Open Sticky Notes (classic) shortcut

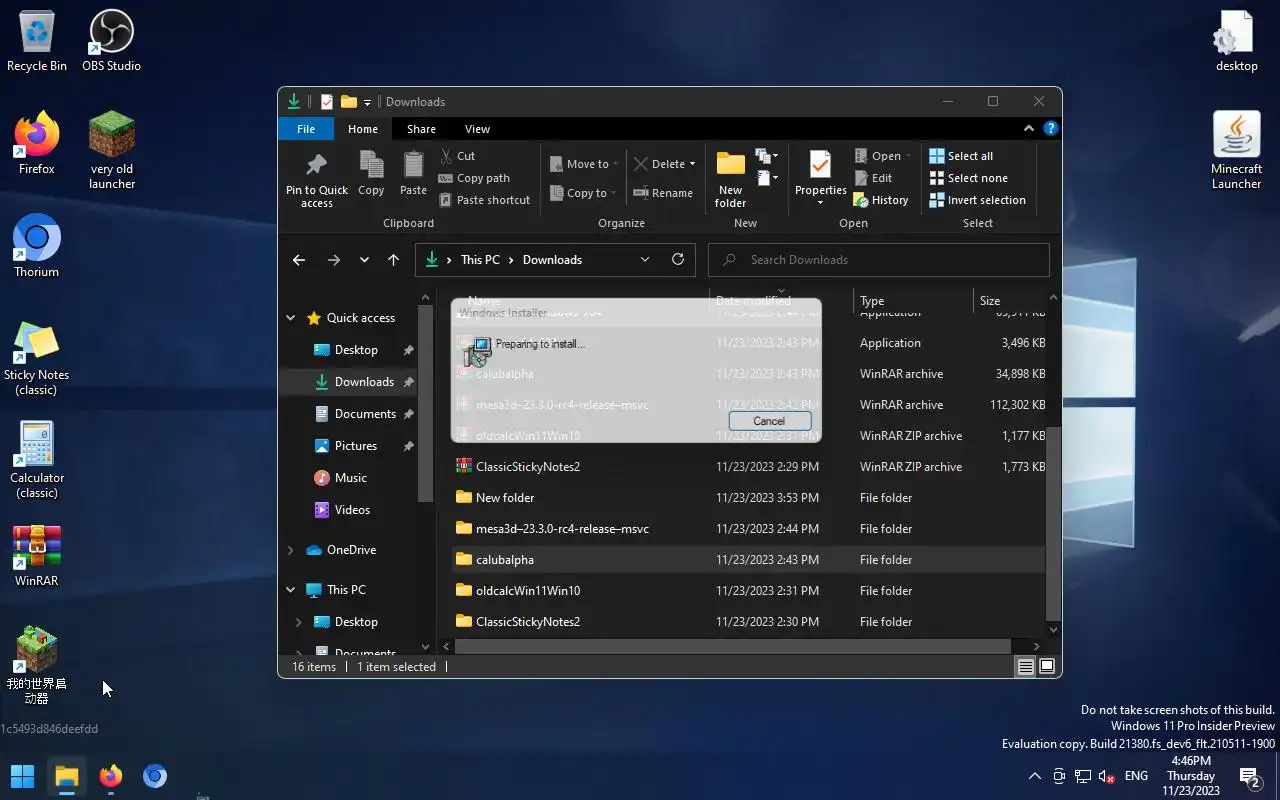pos(36,358)
